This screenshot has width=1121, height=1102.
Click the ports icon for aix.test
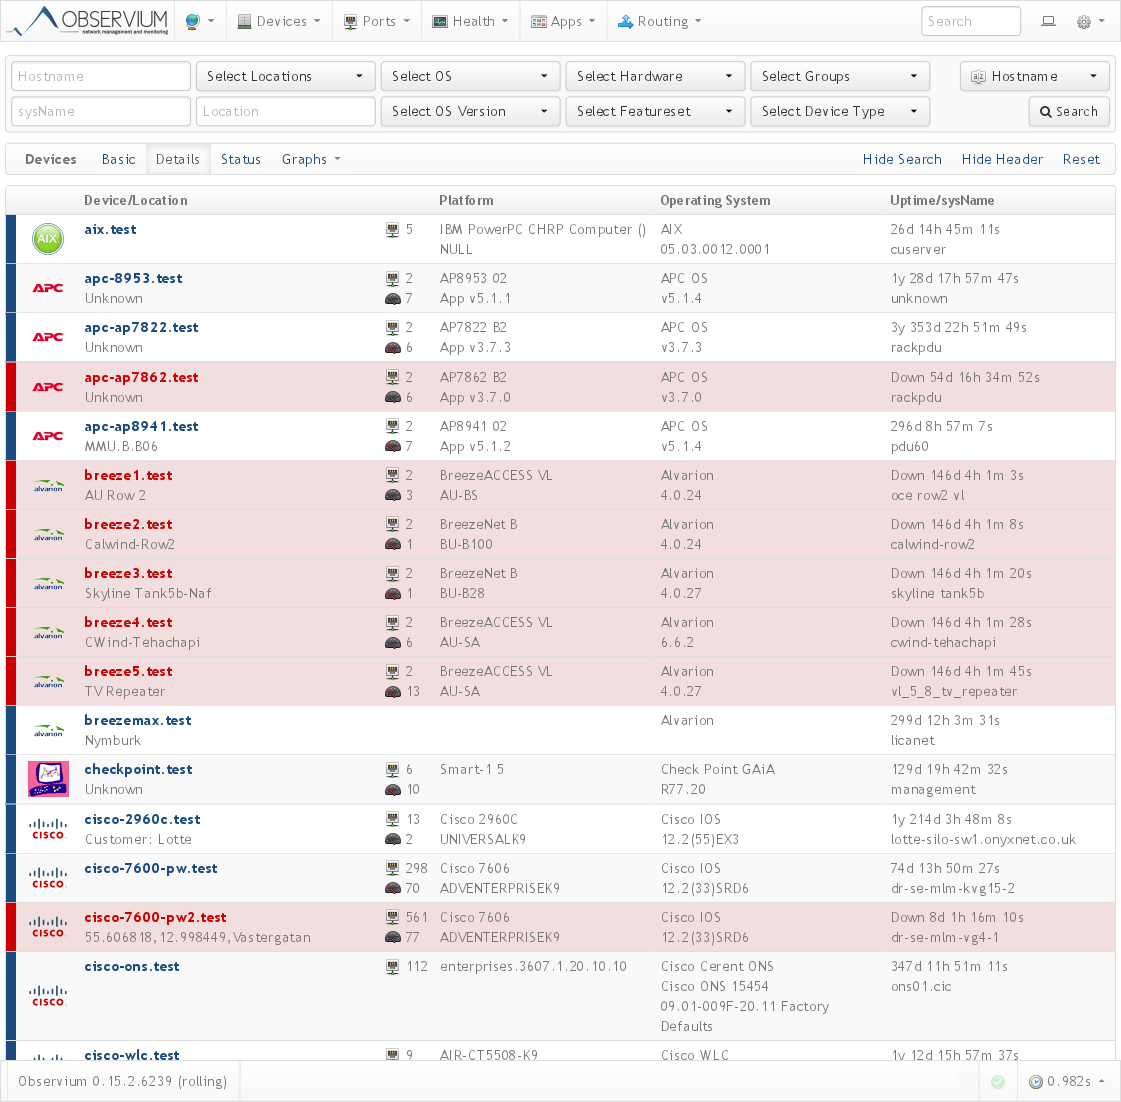tap(392, 230)
